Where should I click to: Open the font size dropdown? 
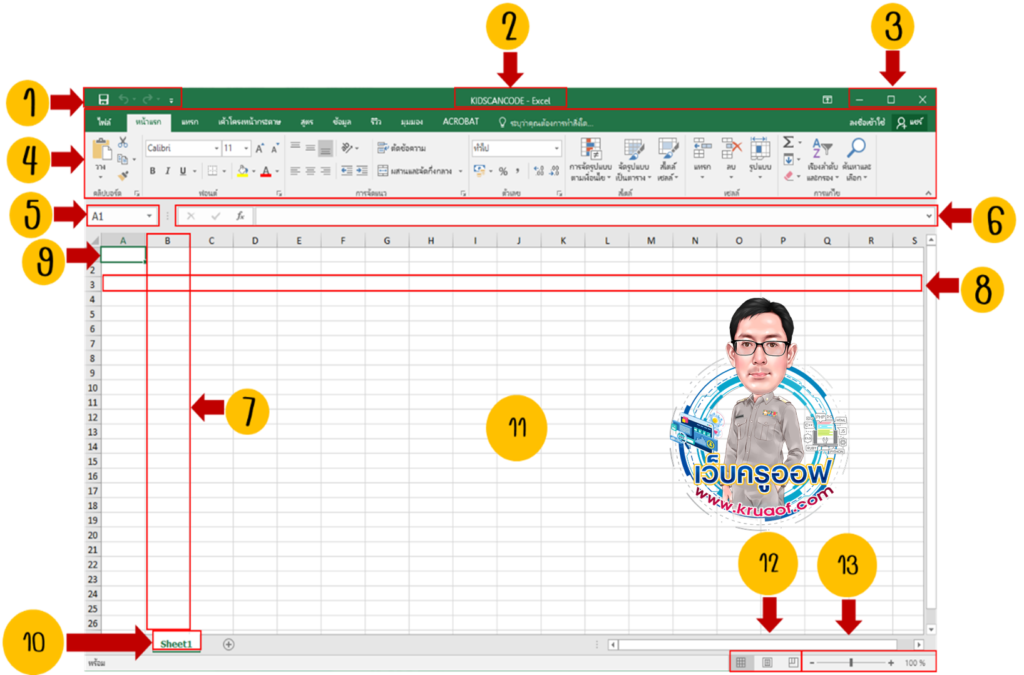pyautogui.click(x=244, y=148)
